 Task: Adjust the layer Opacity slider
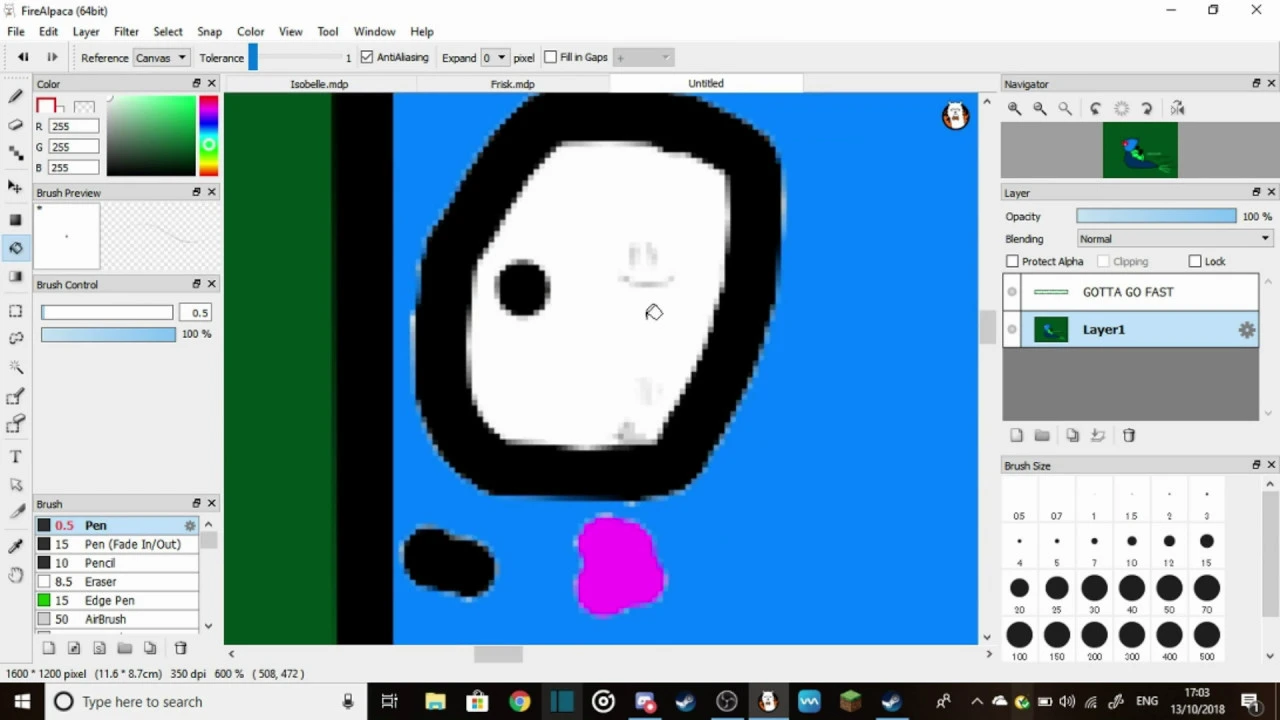1156,216
